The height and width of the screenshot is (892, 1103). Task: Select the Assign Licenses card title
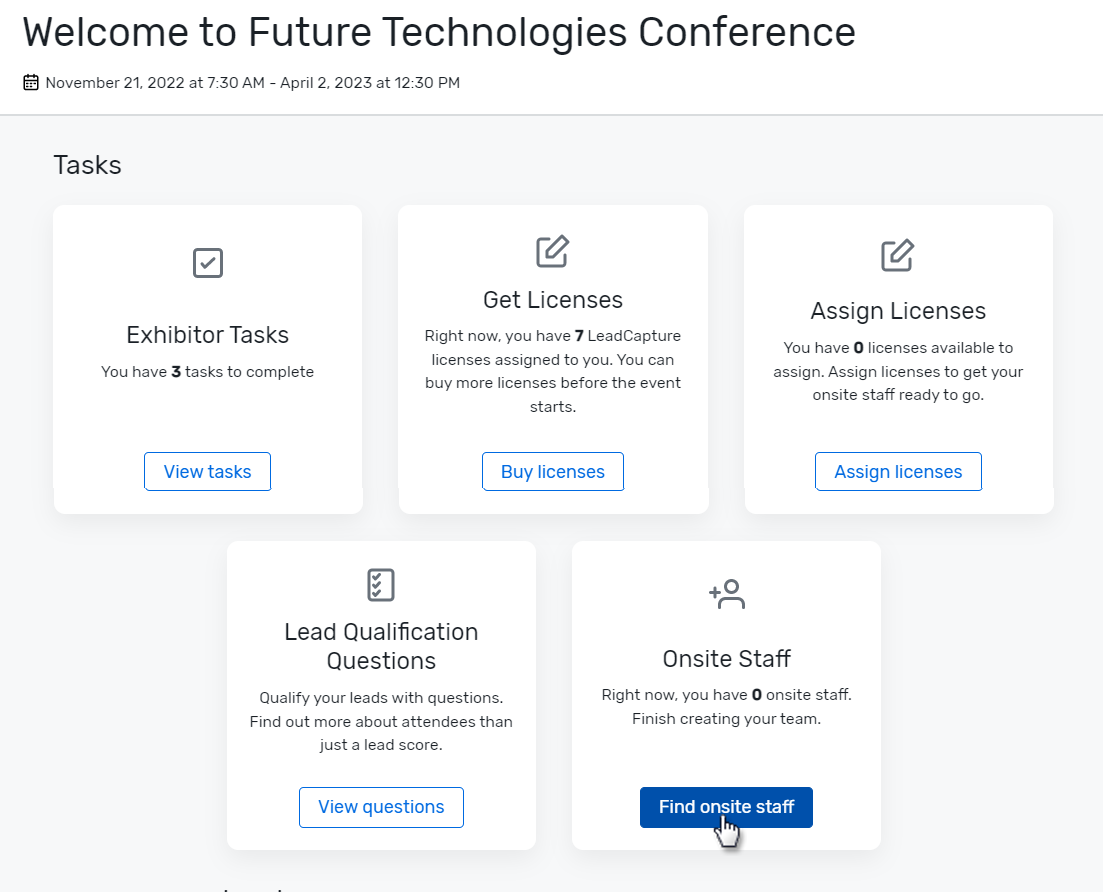[x=898, y=311]
